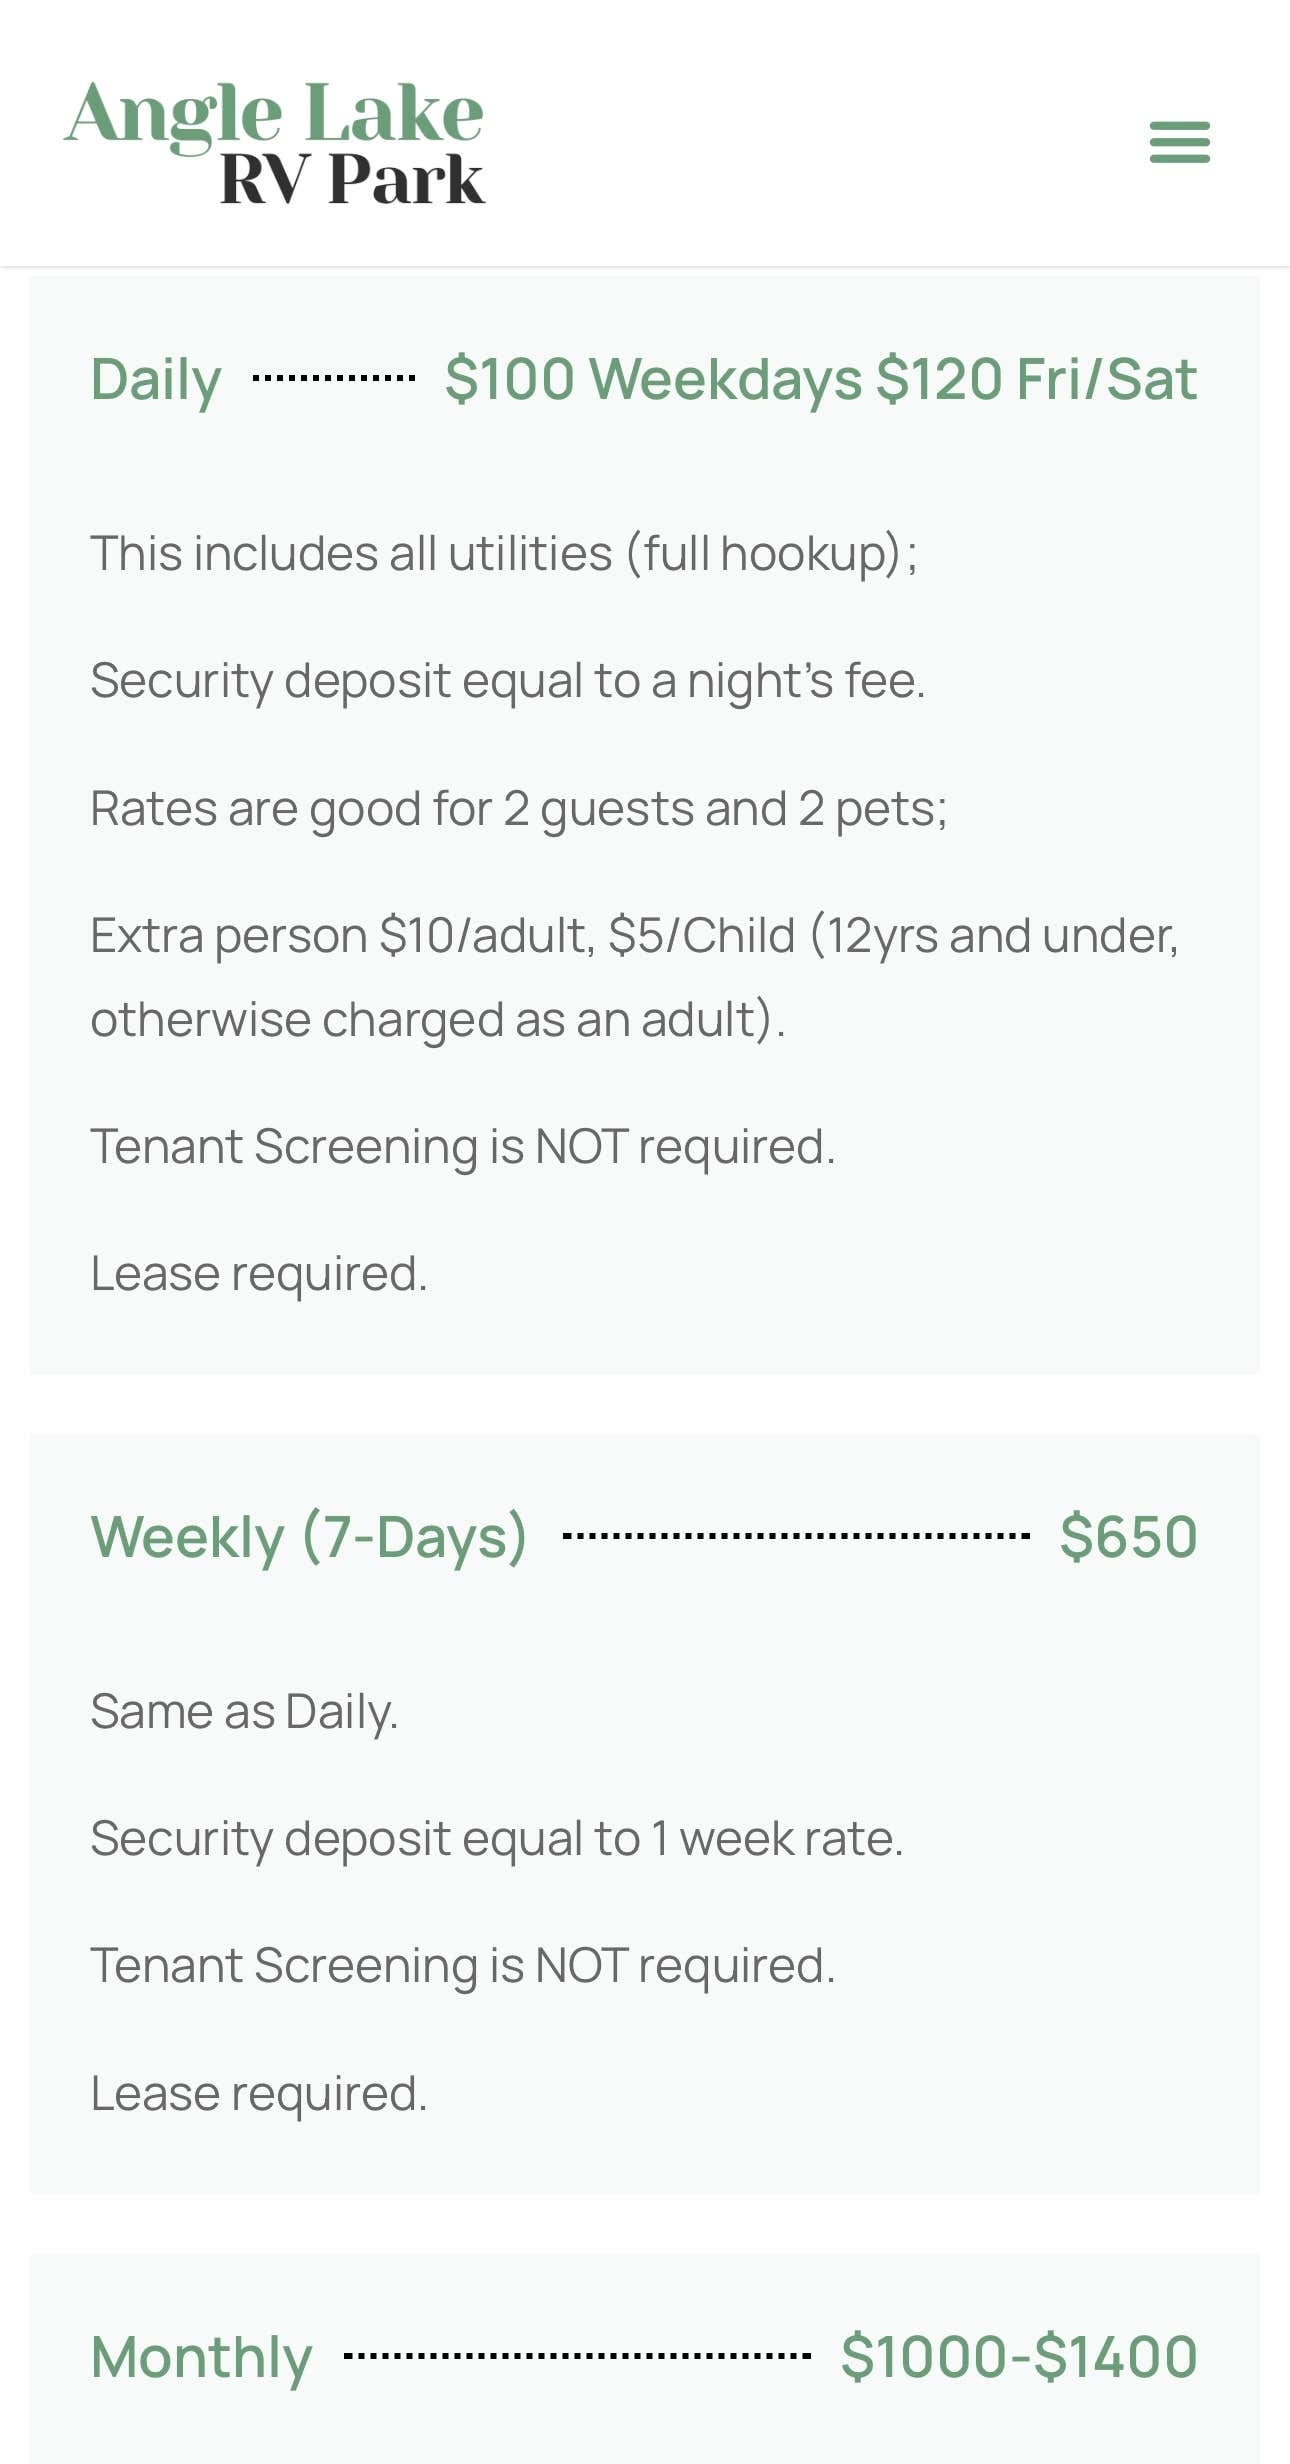This screenshot has height=2464, width=1290.
Task: Click Weekly section's Lease required text
Action: point(259,2093)
